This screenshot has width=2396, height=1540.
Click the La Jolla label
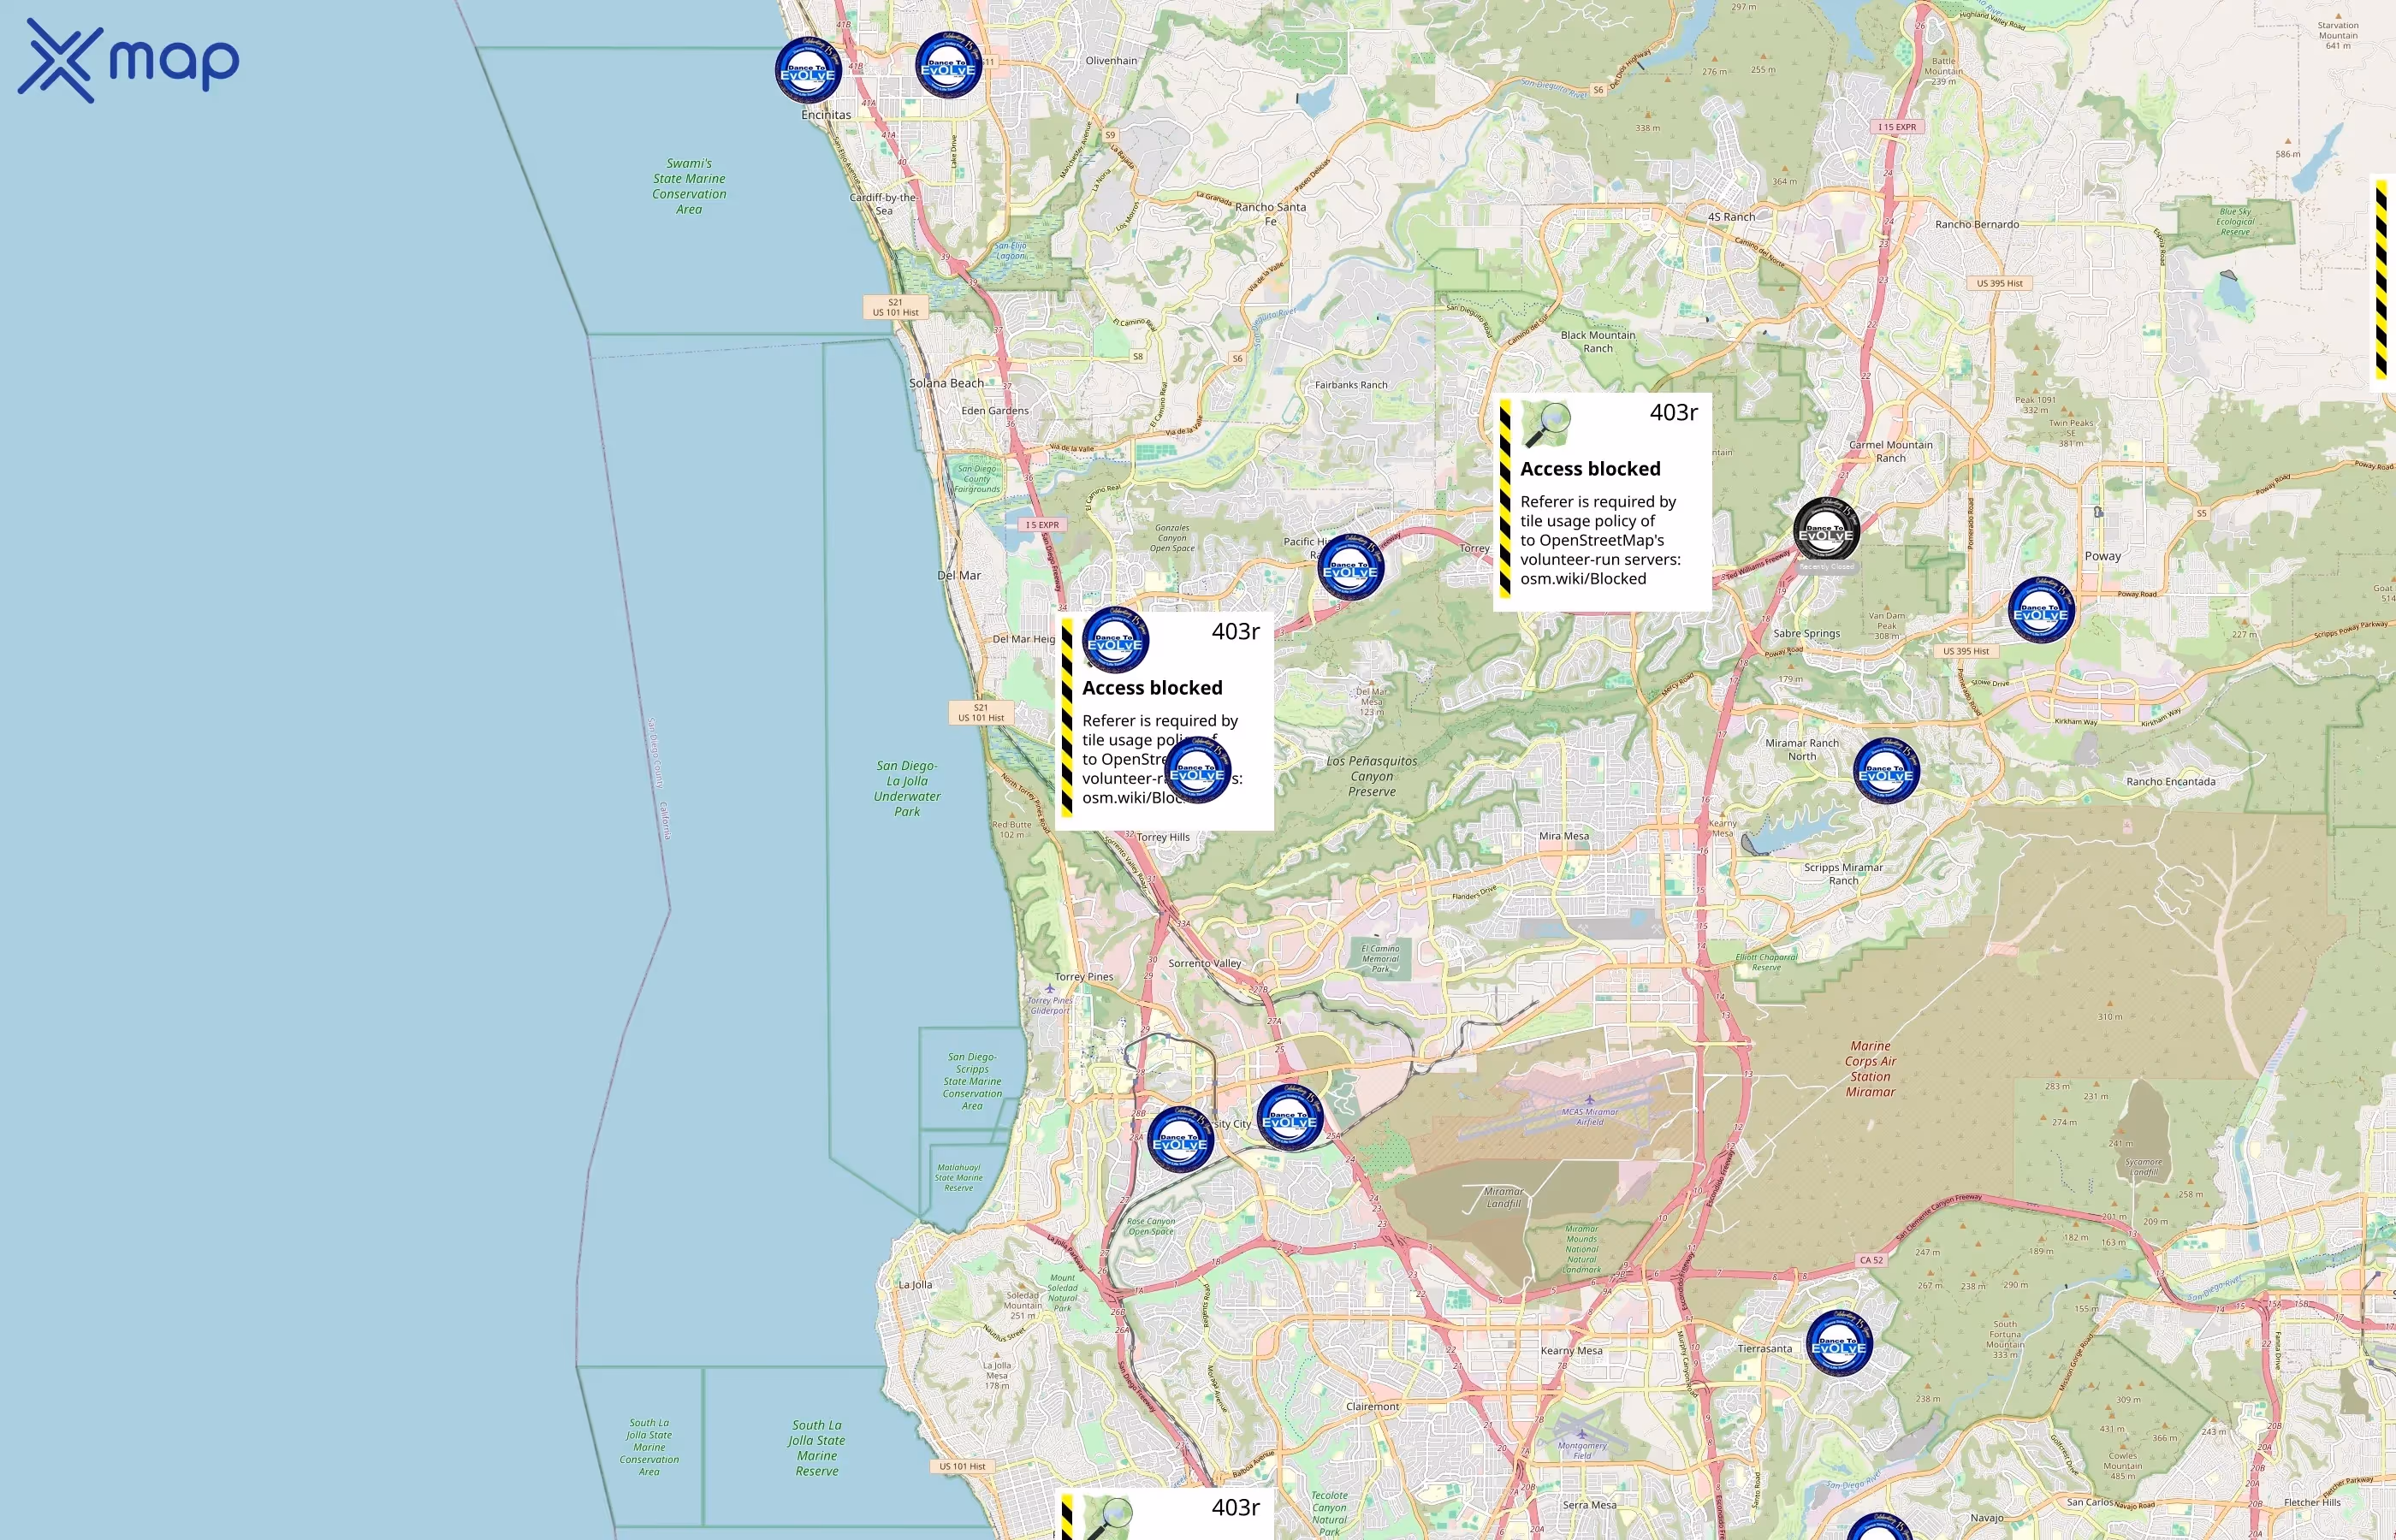pyautogui.click(x=914, y=1285)
